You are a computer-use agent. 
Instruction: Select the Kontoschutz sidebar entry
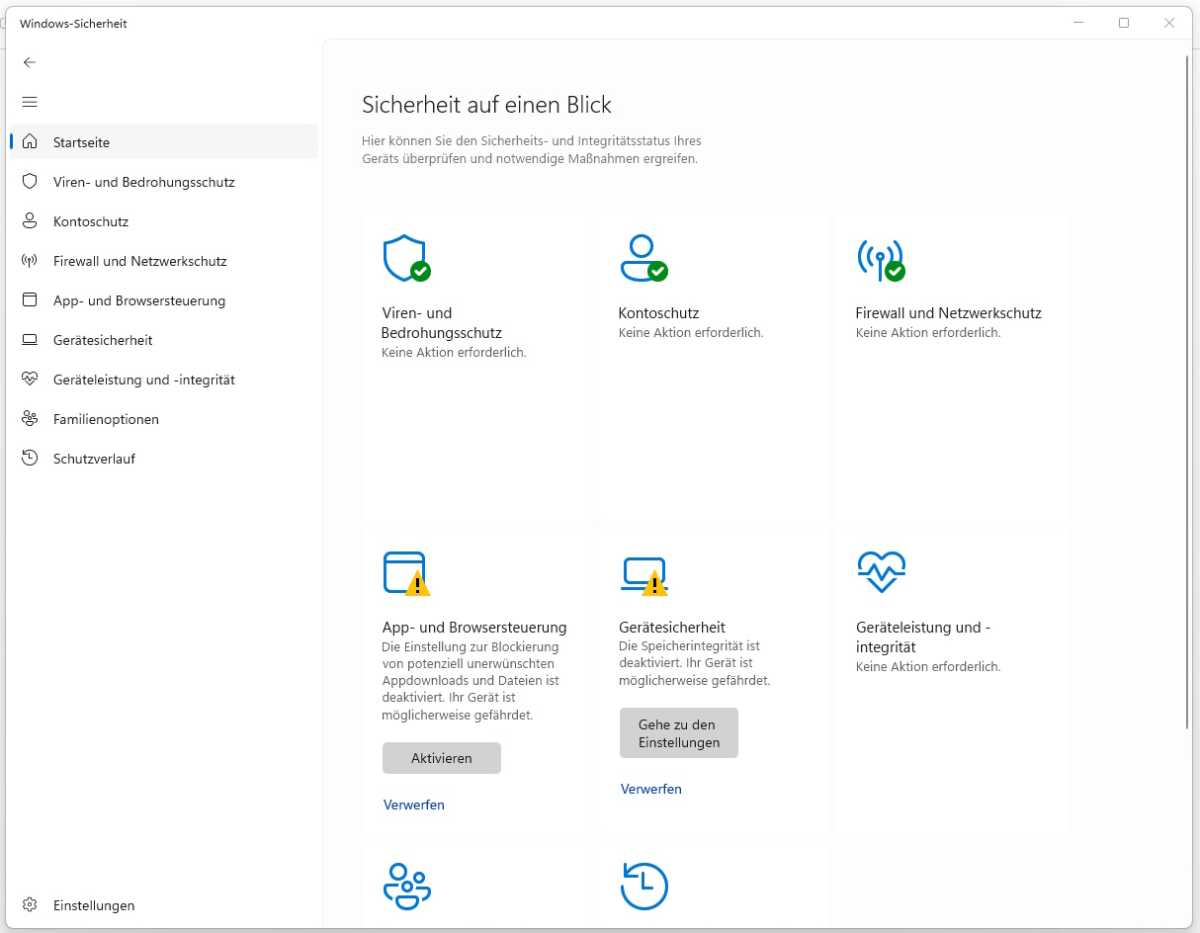pyautogui.click(x=92, y=221)
